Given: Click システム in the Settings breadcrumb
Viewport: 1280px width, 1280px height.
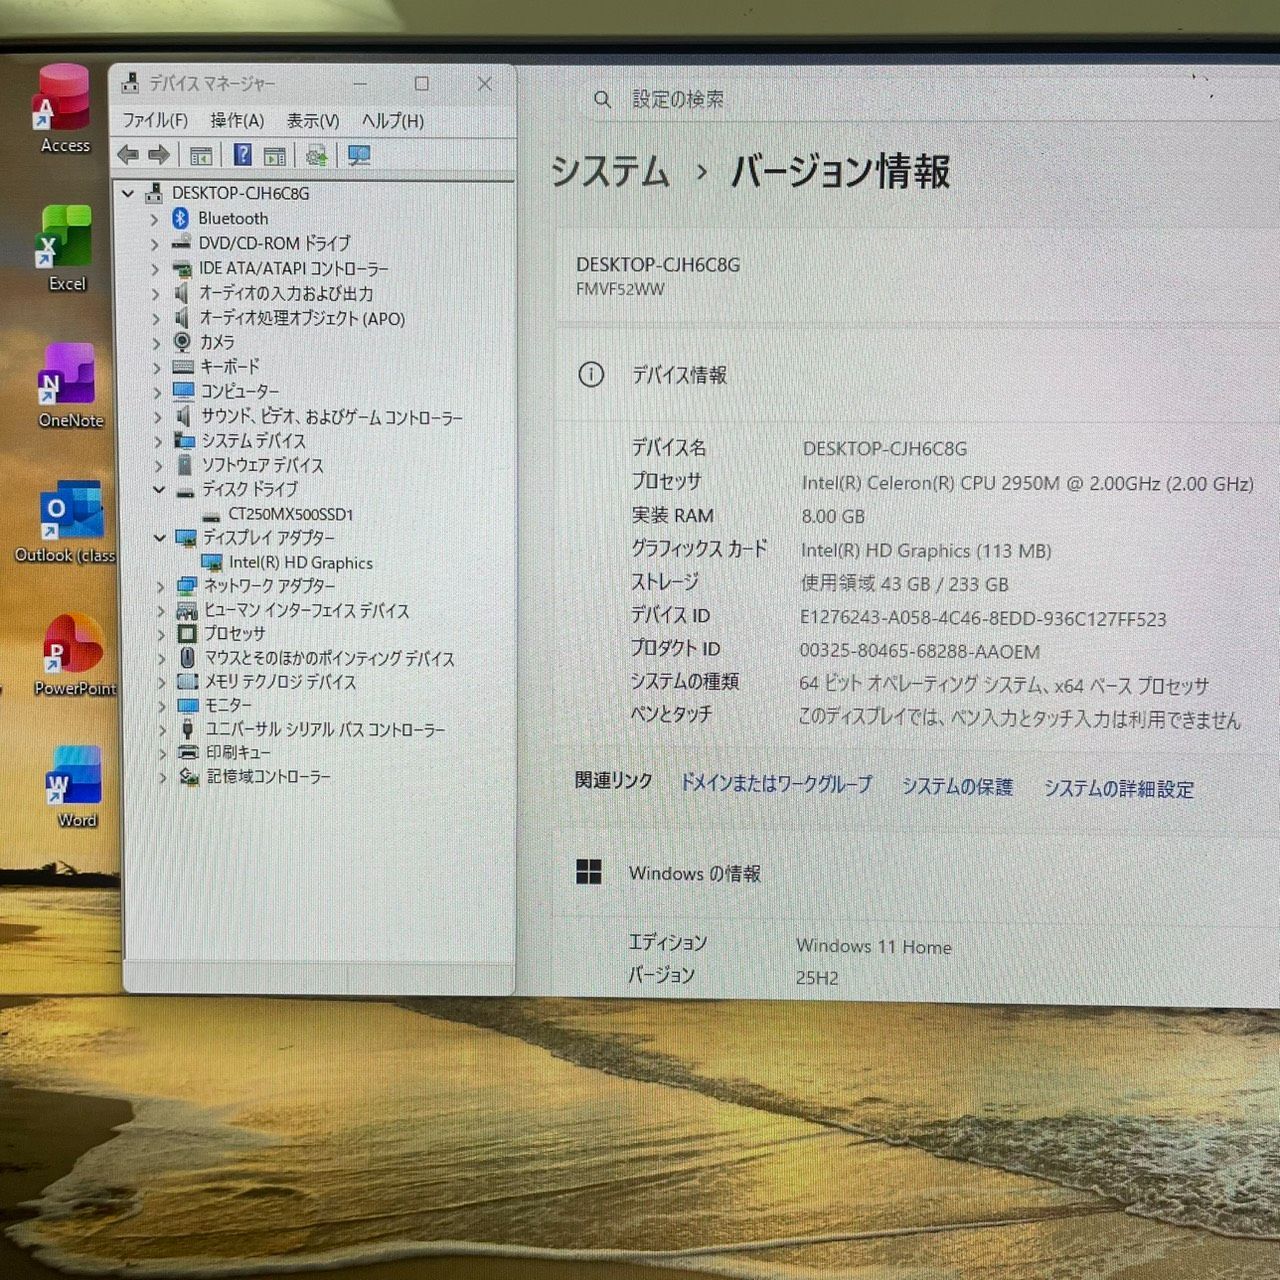Looking at the screenshot, I should click(x=610, y=172).
